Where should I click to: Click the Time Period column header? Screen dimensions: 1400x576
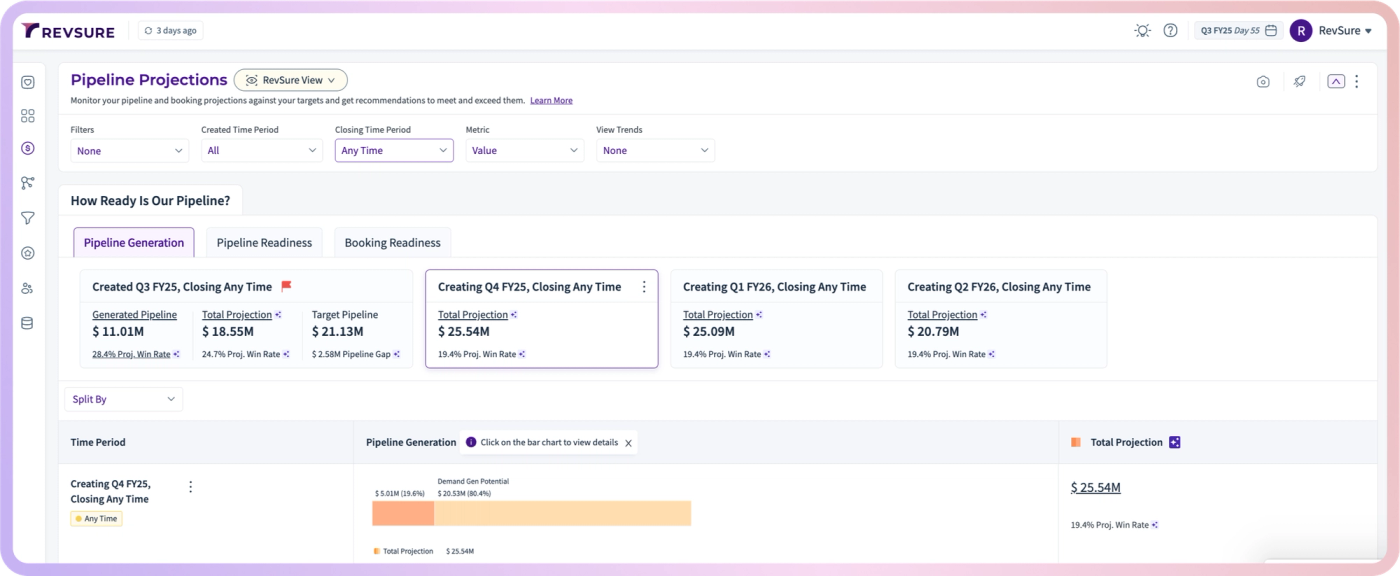98,442
